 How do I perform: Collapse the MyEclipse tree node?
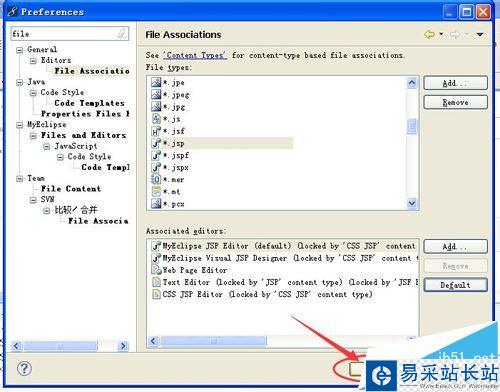20,125
